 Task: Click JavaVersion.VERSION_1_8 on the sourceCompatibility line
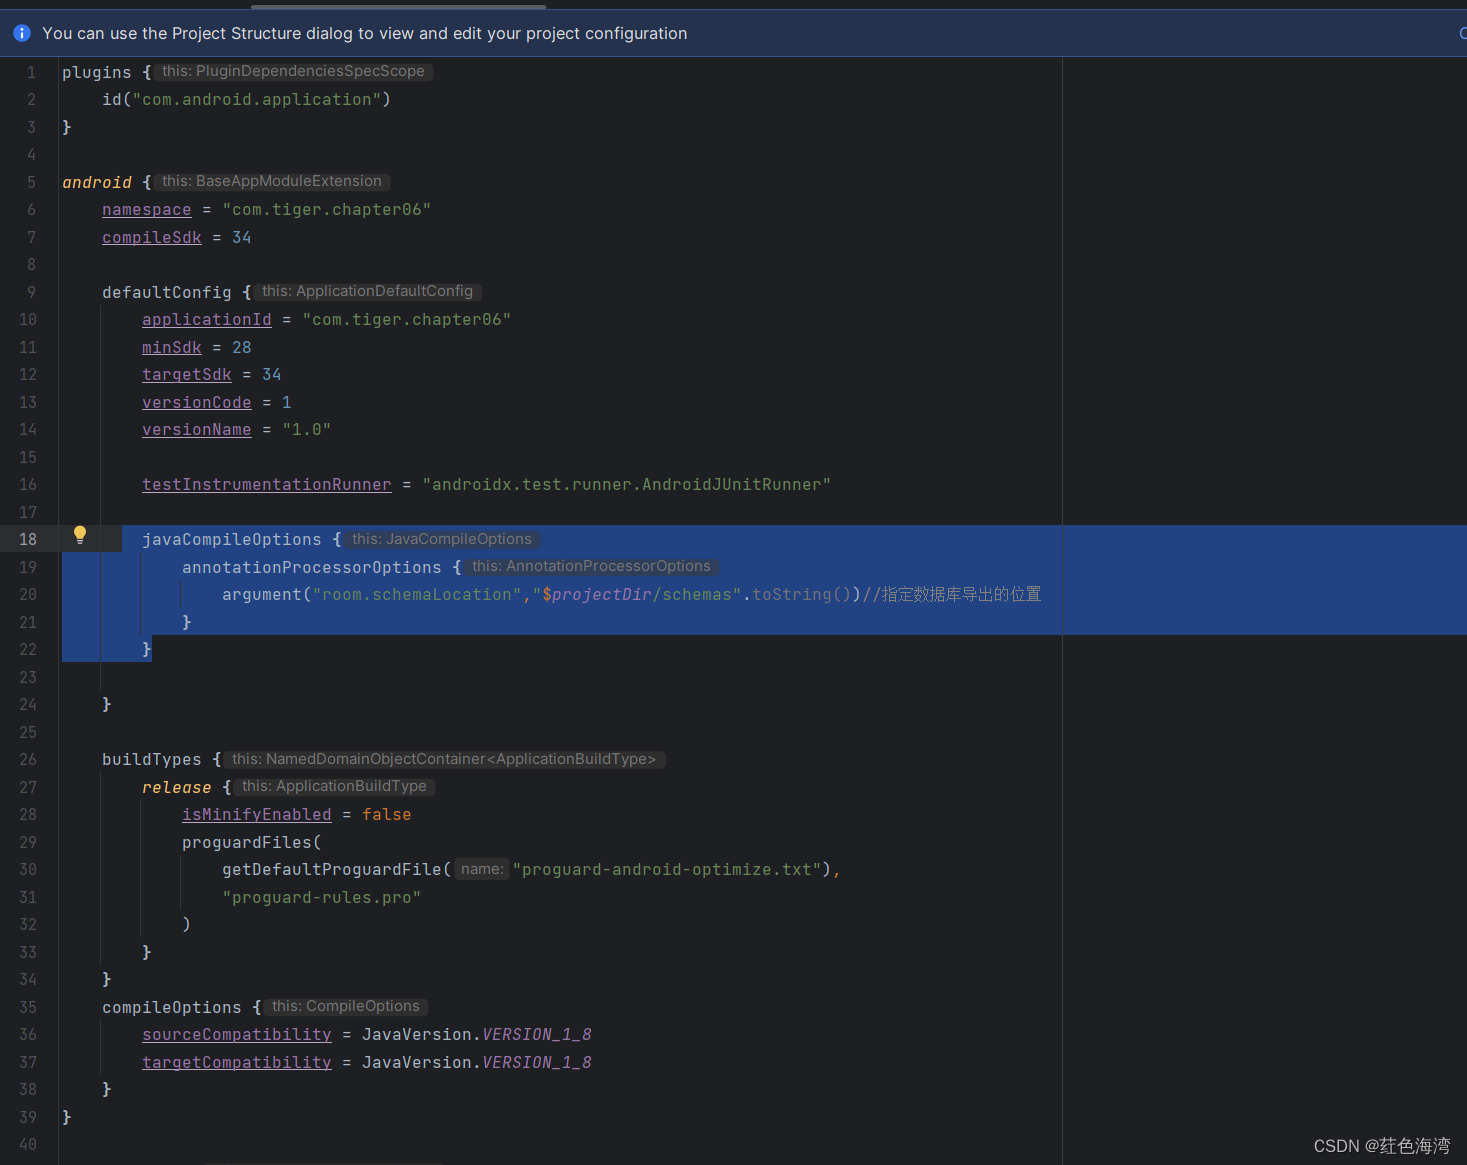click(475, 1034)
